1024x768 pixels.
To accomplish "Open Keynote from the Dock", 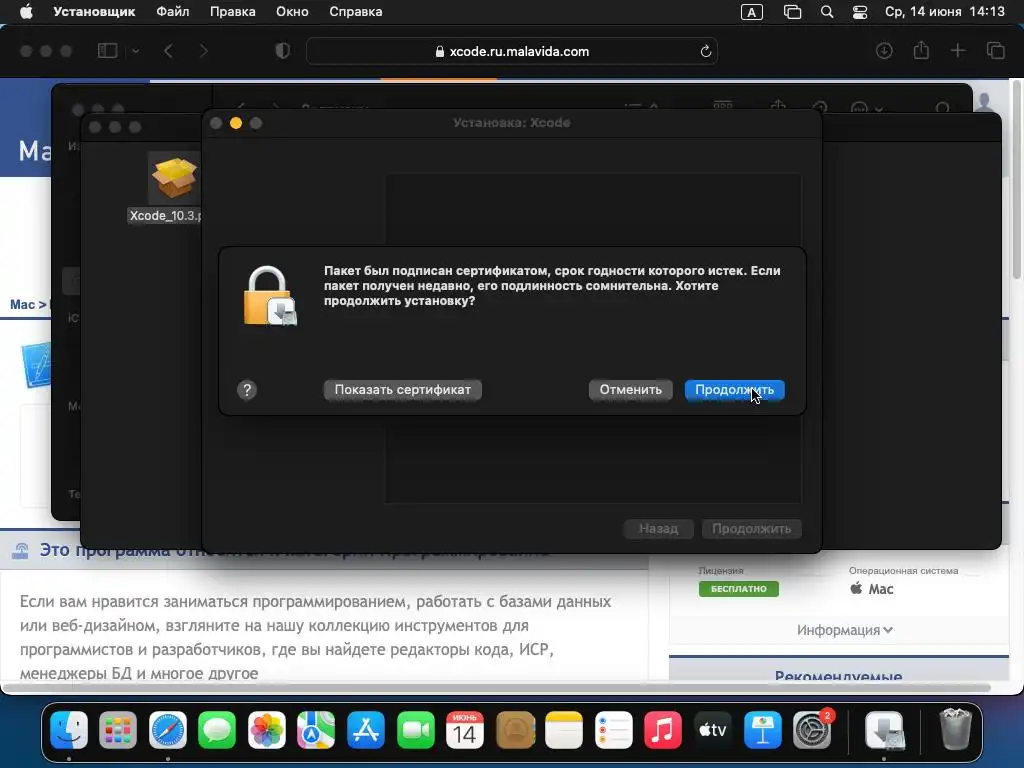I will click(x=762, y=729).
